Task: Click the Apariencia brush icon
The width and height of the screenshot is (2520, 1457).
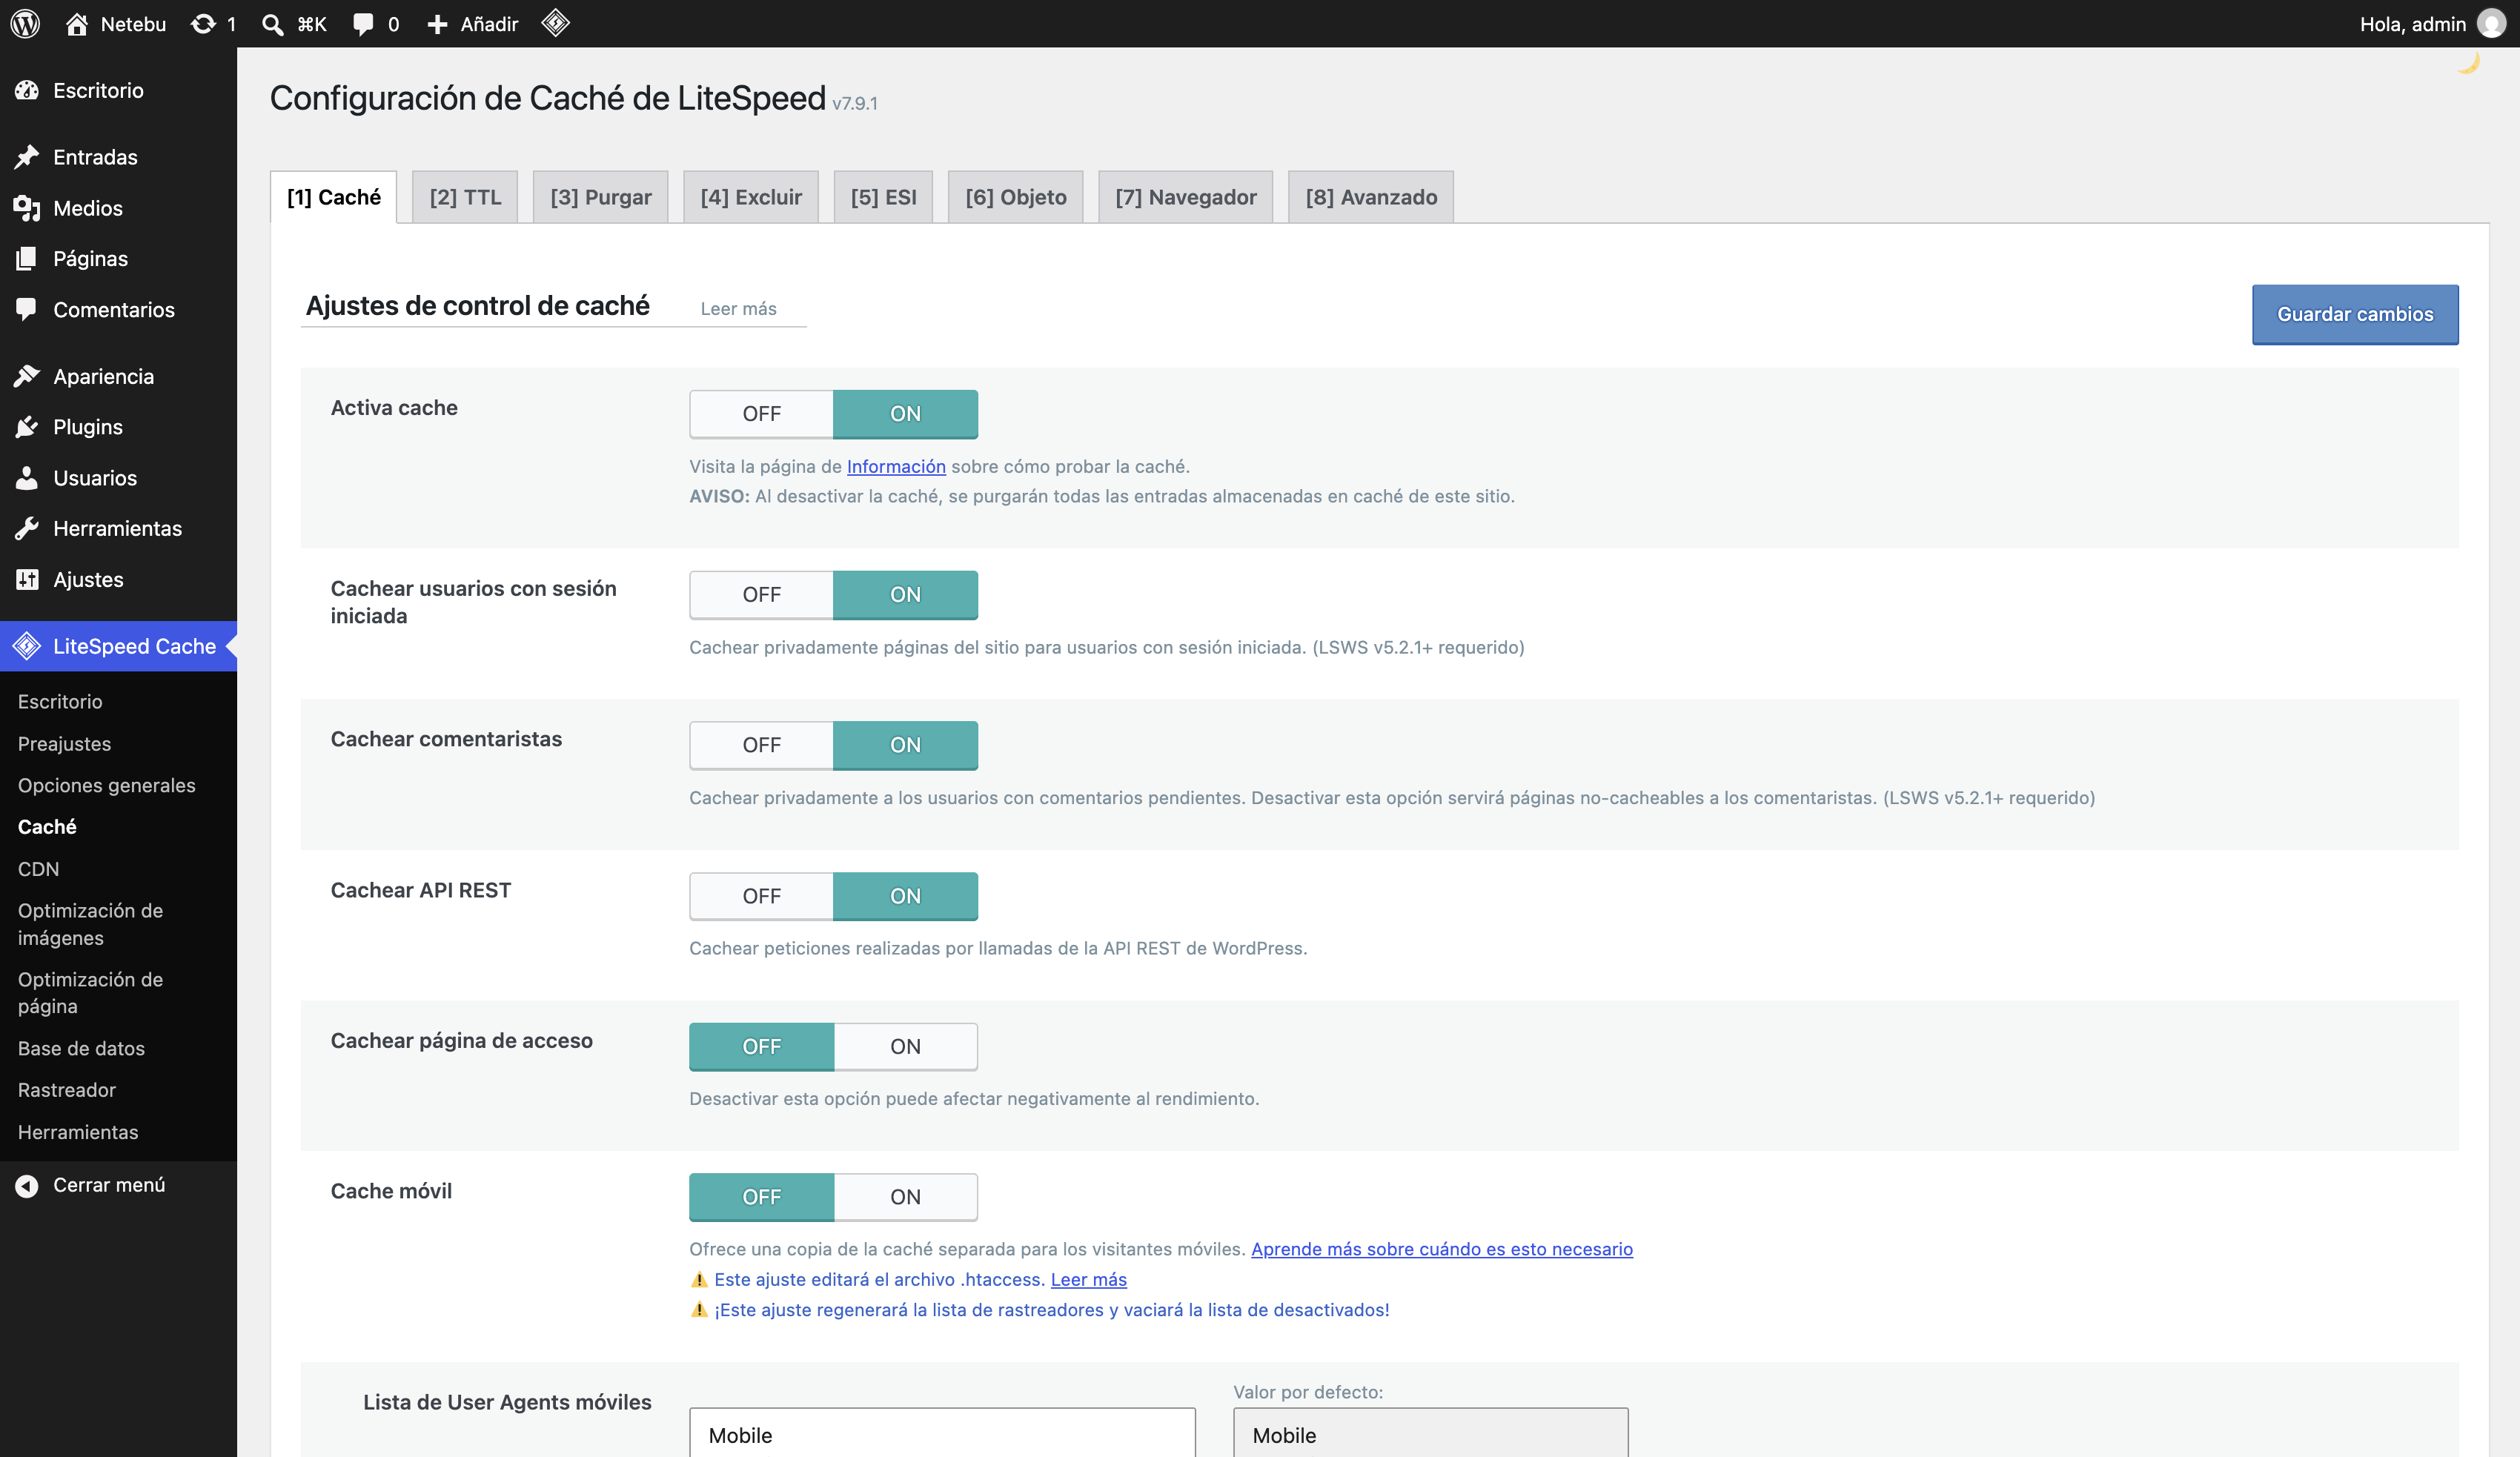Action: [27, 376]
